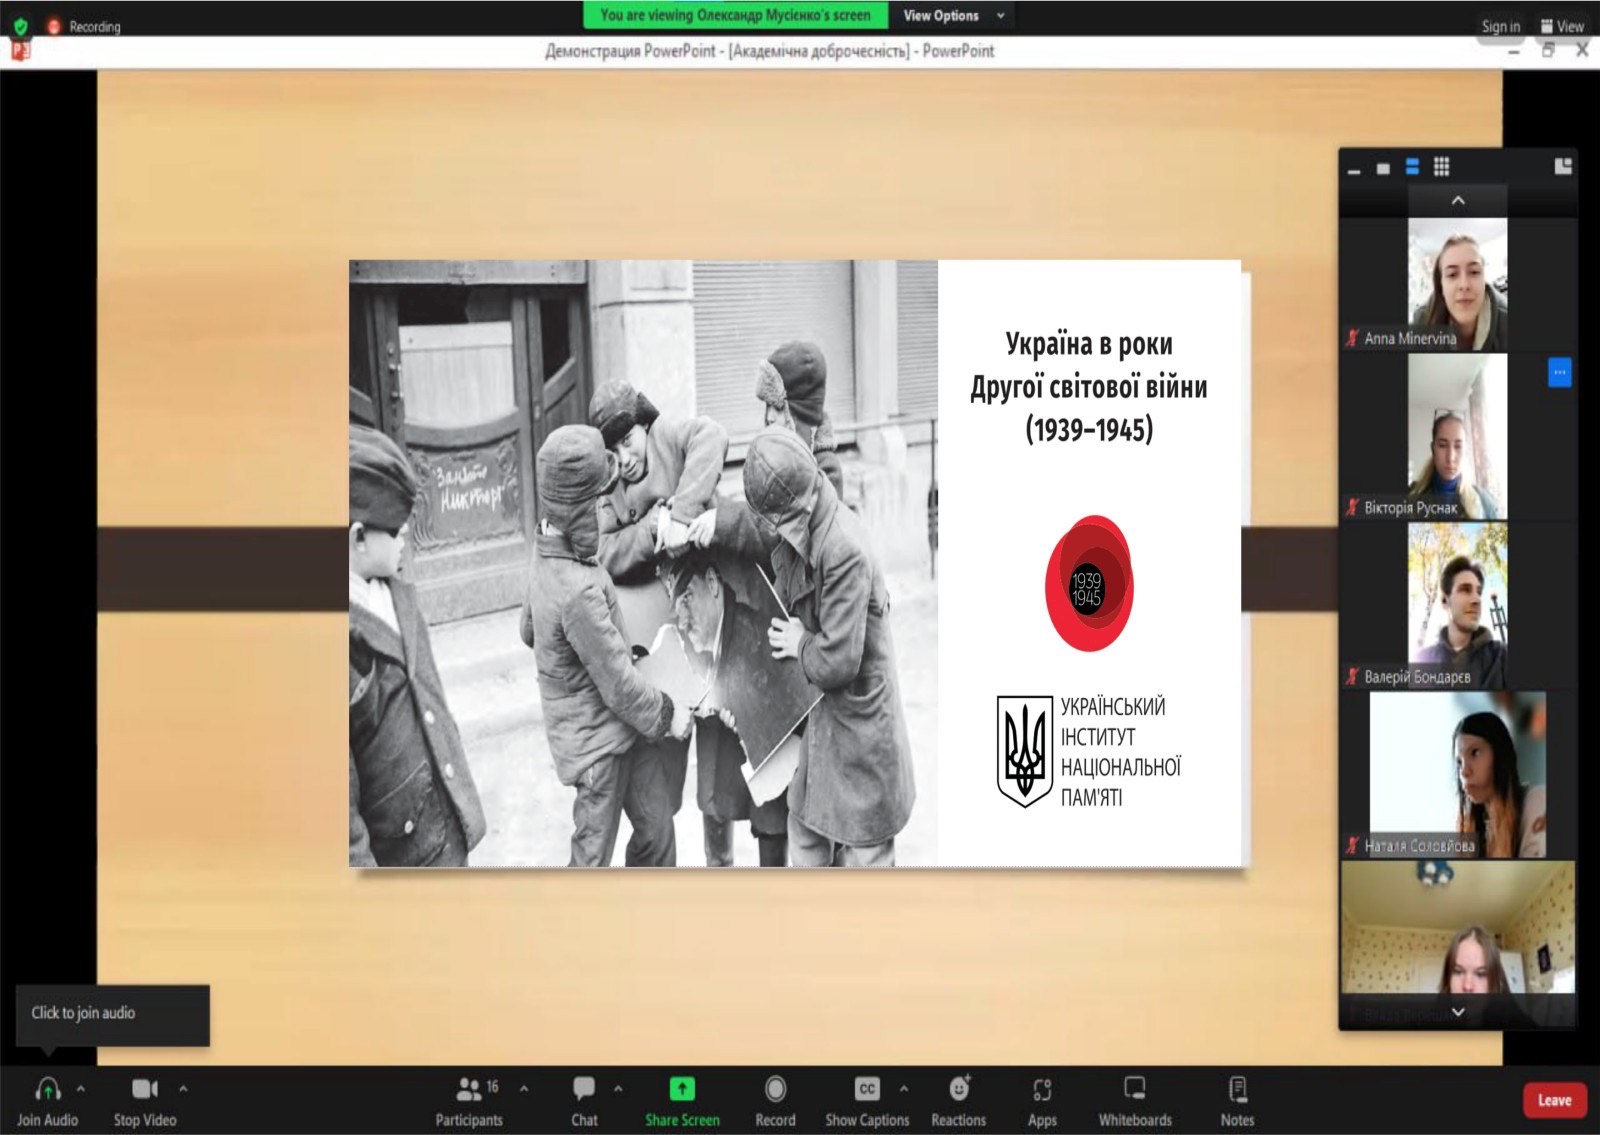Click the red Leave button
The width and height of the screenshot is (1600, 1135).
1554,1100
